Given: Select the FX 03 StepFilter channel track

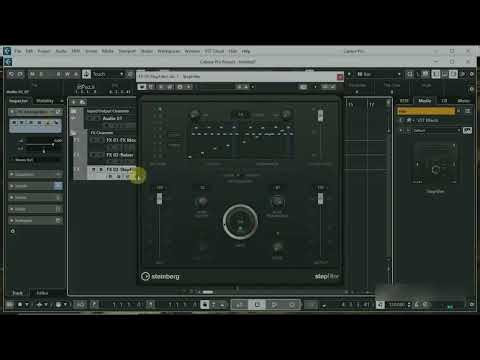Looking at the screenshot, I should click(x=112, y=173).
